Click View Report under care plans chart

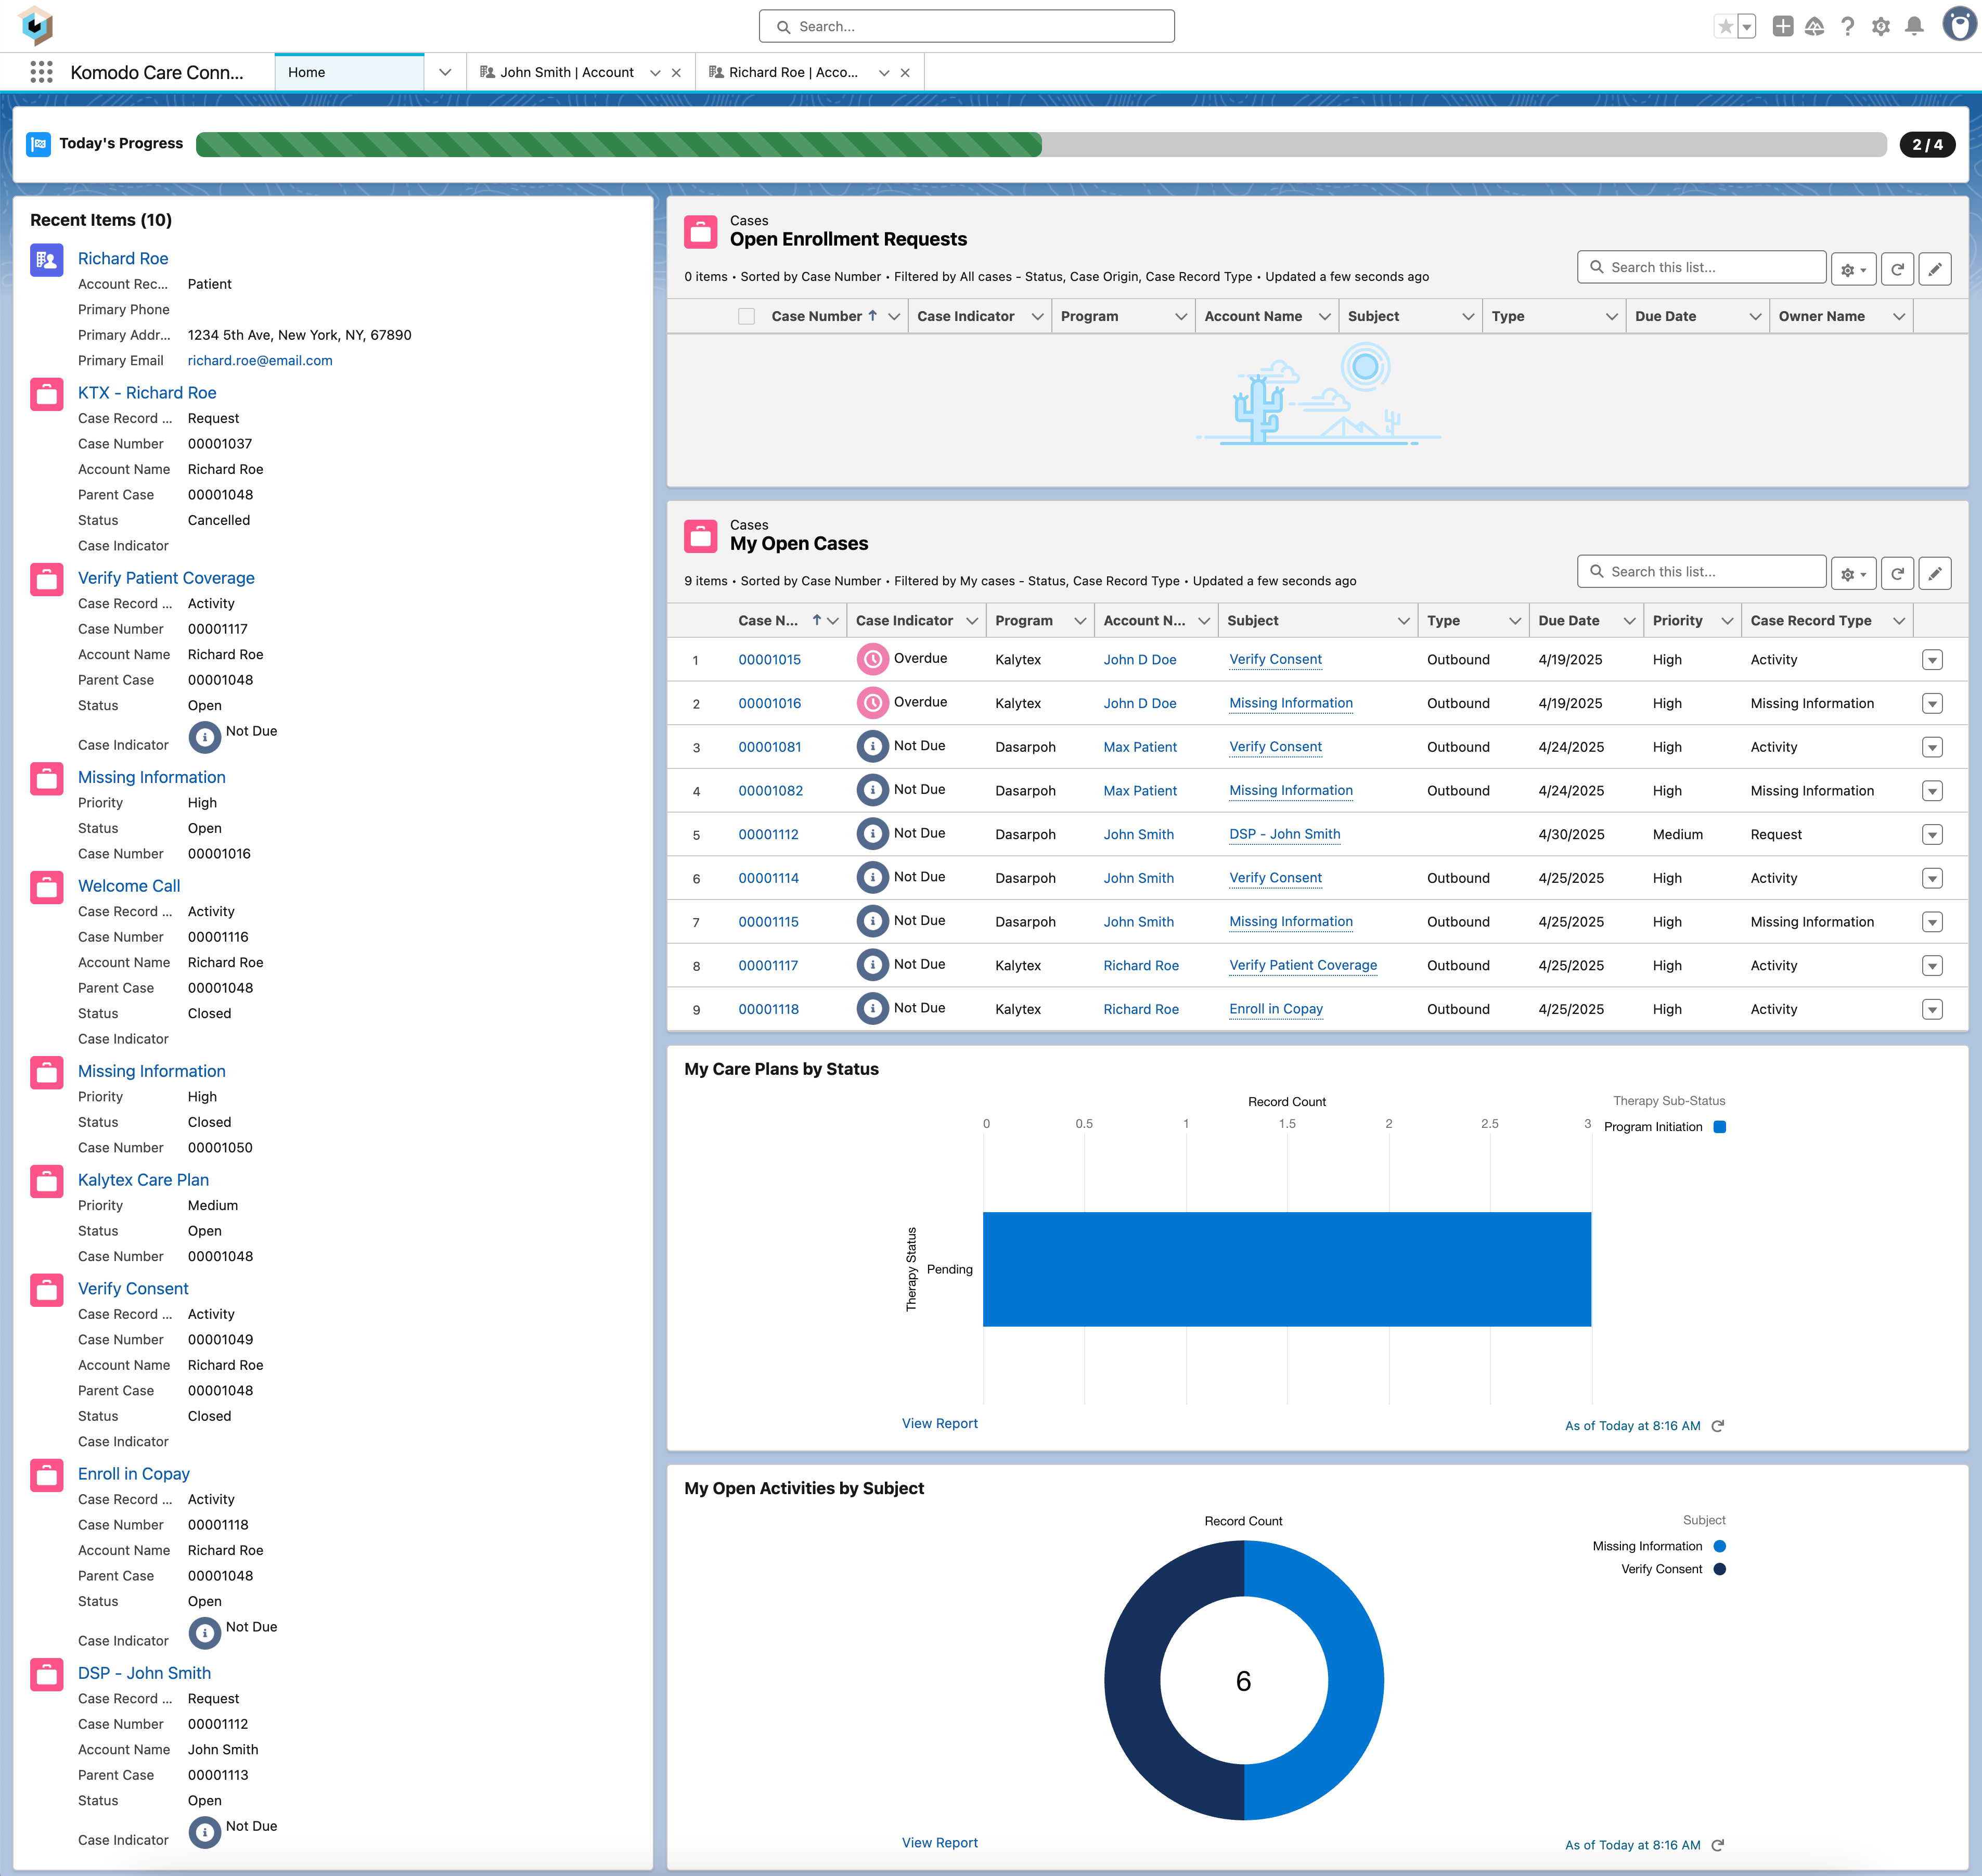tap(939, 1423)
